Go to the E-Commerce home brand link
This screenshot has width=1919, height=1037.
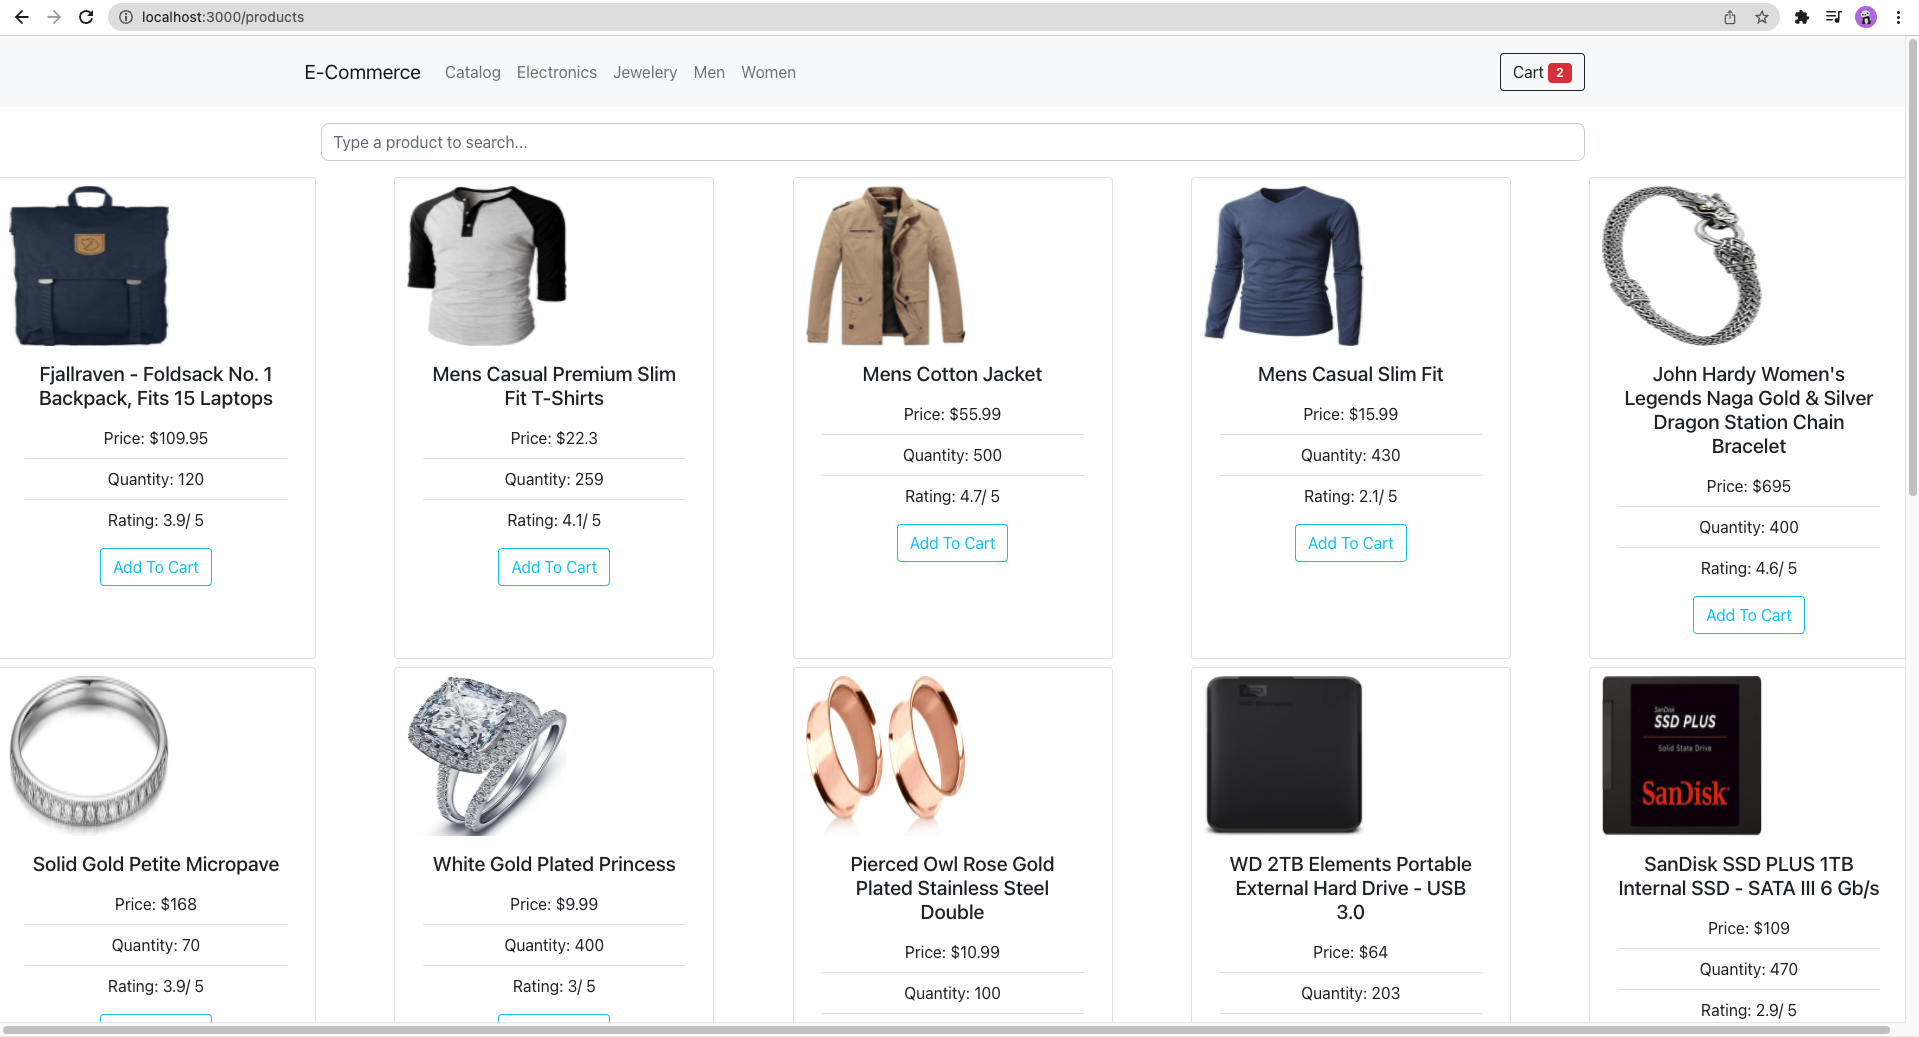pos(362,72)
